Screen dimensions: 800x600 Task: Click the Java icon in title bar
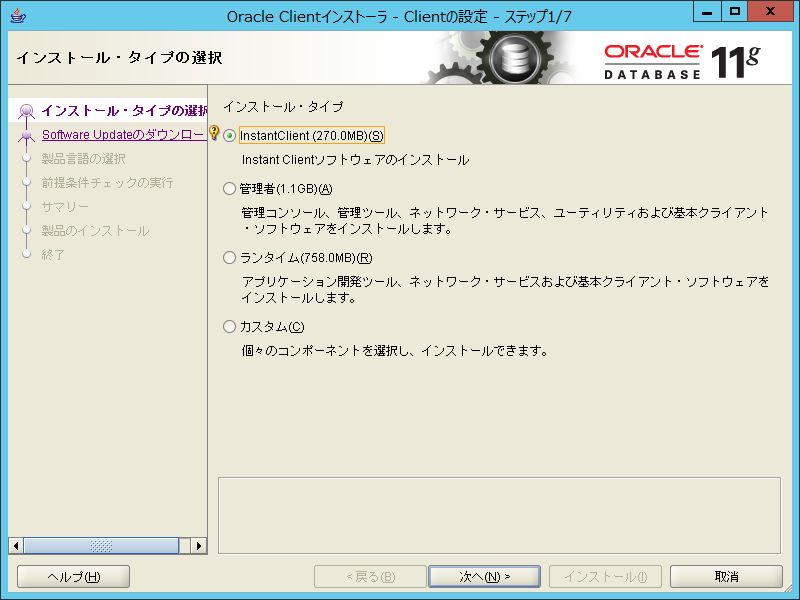pos(18,15)
